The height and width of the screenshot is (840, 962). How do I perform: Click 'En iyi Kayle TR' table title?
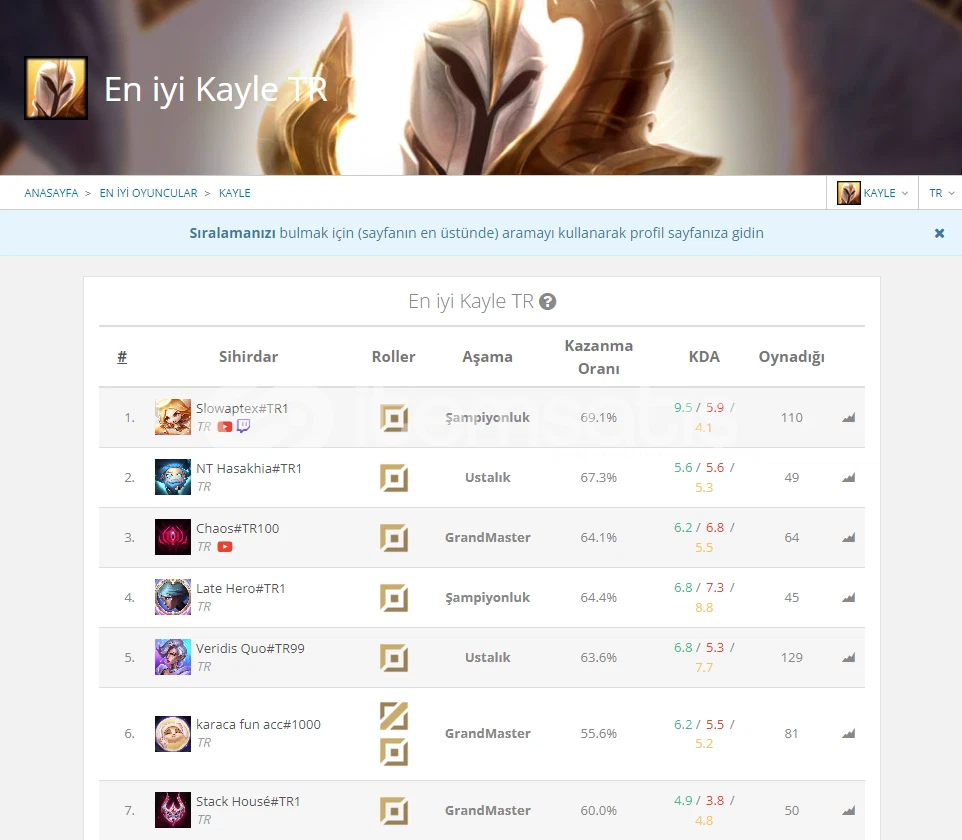coord(471,301)
